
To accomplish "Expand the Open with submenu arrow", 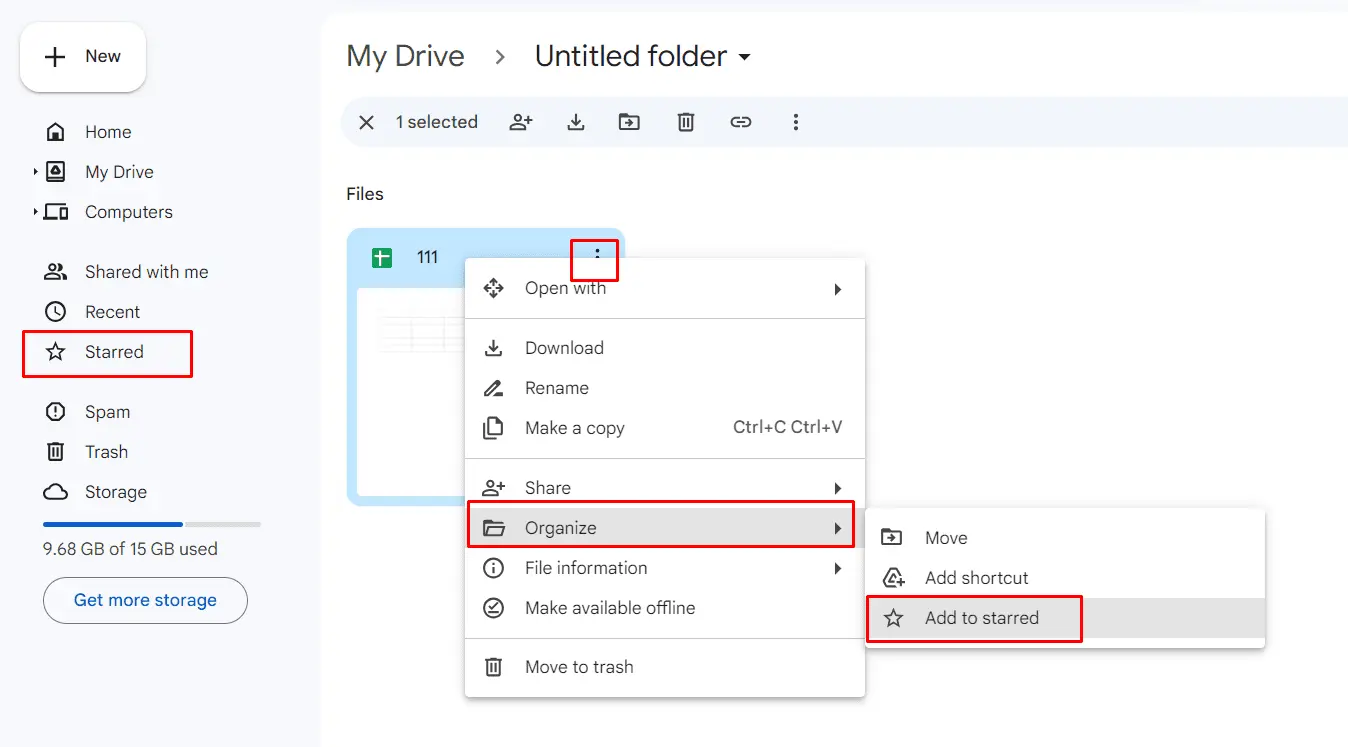I will [838, 288].
